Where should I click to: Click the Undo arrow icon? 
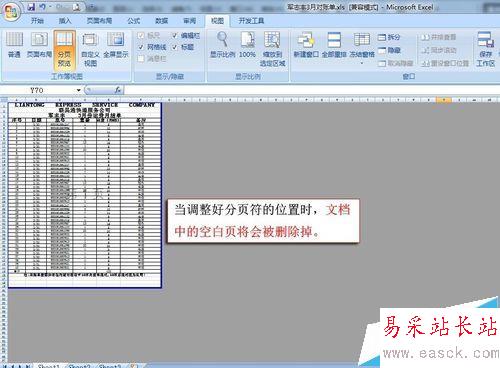point(42,6)
